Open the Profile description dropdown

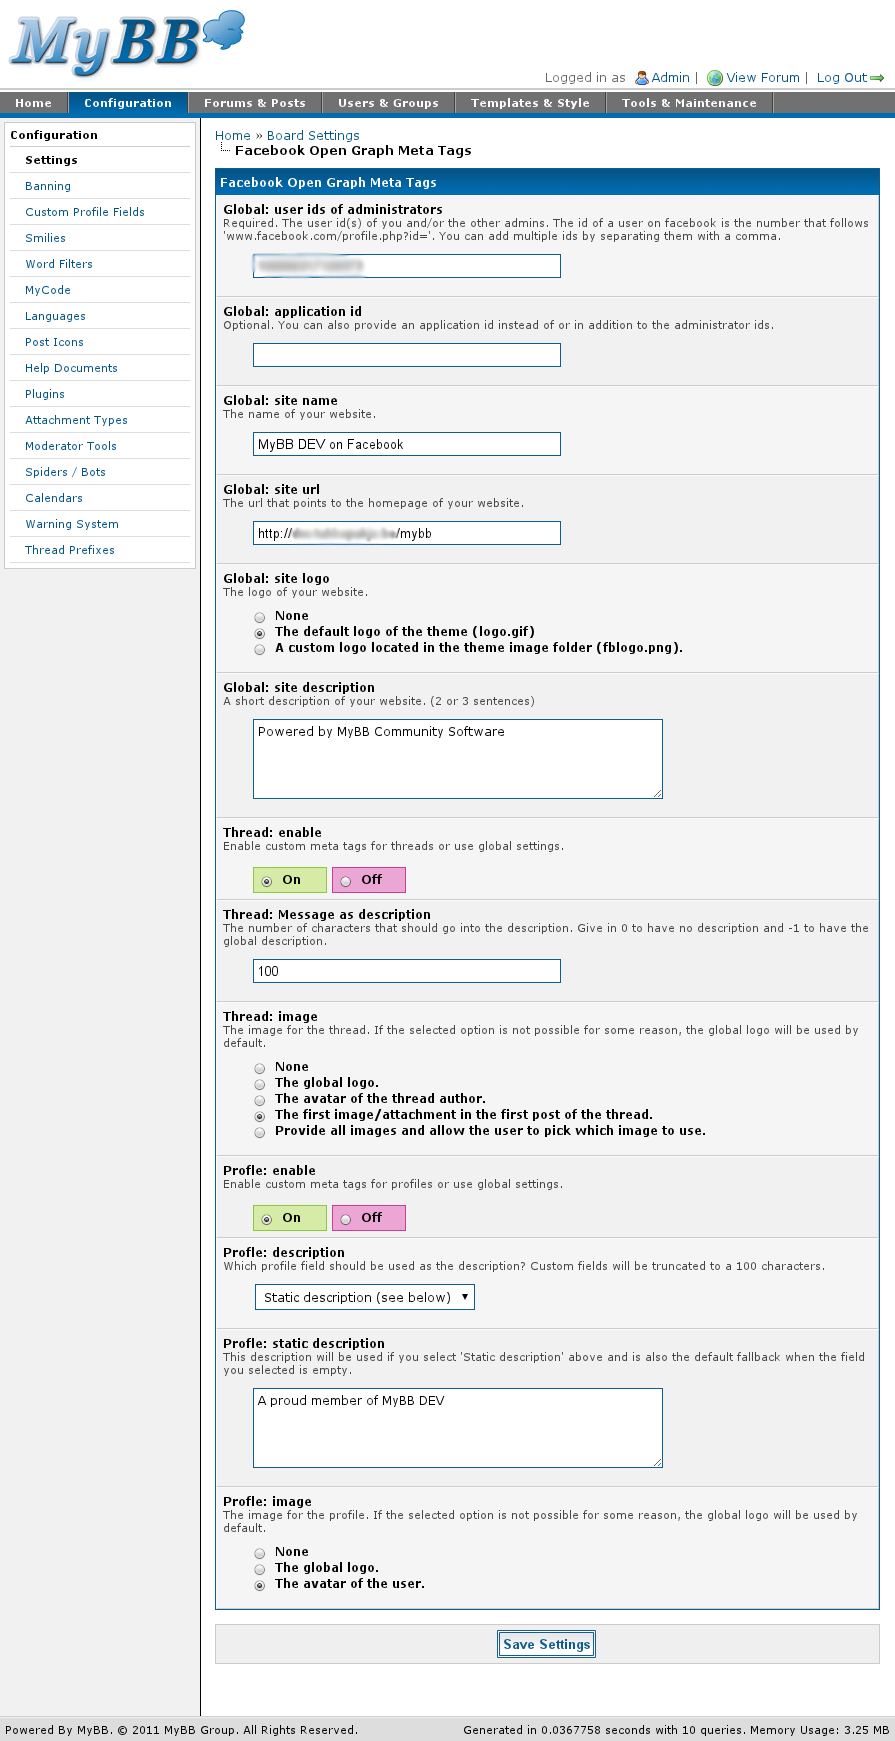pyautogui.click(x=365, y=1297)
